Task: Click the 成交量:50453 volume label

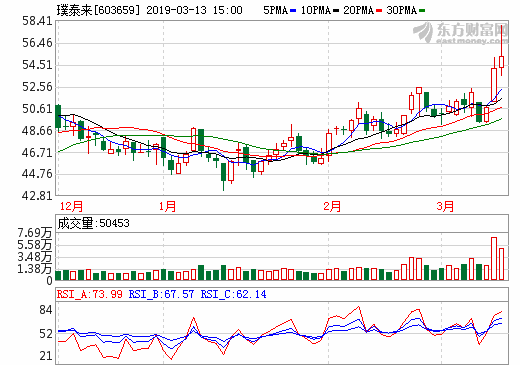Action: pyautogui.click(x=93, y=223)
